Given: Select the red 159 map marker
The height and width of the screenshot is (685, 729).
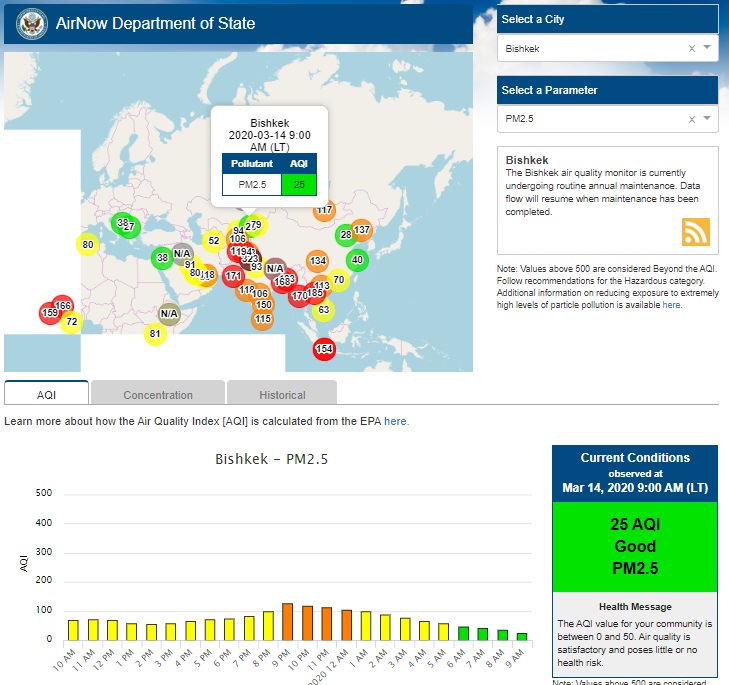Looking at the screenshot, I should pos(49,313).
